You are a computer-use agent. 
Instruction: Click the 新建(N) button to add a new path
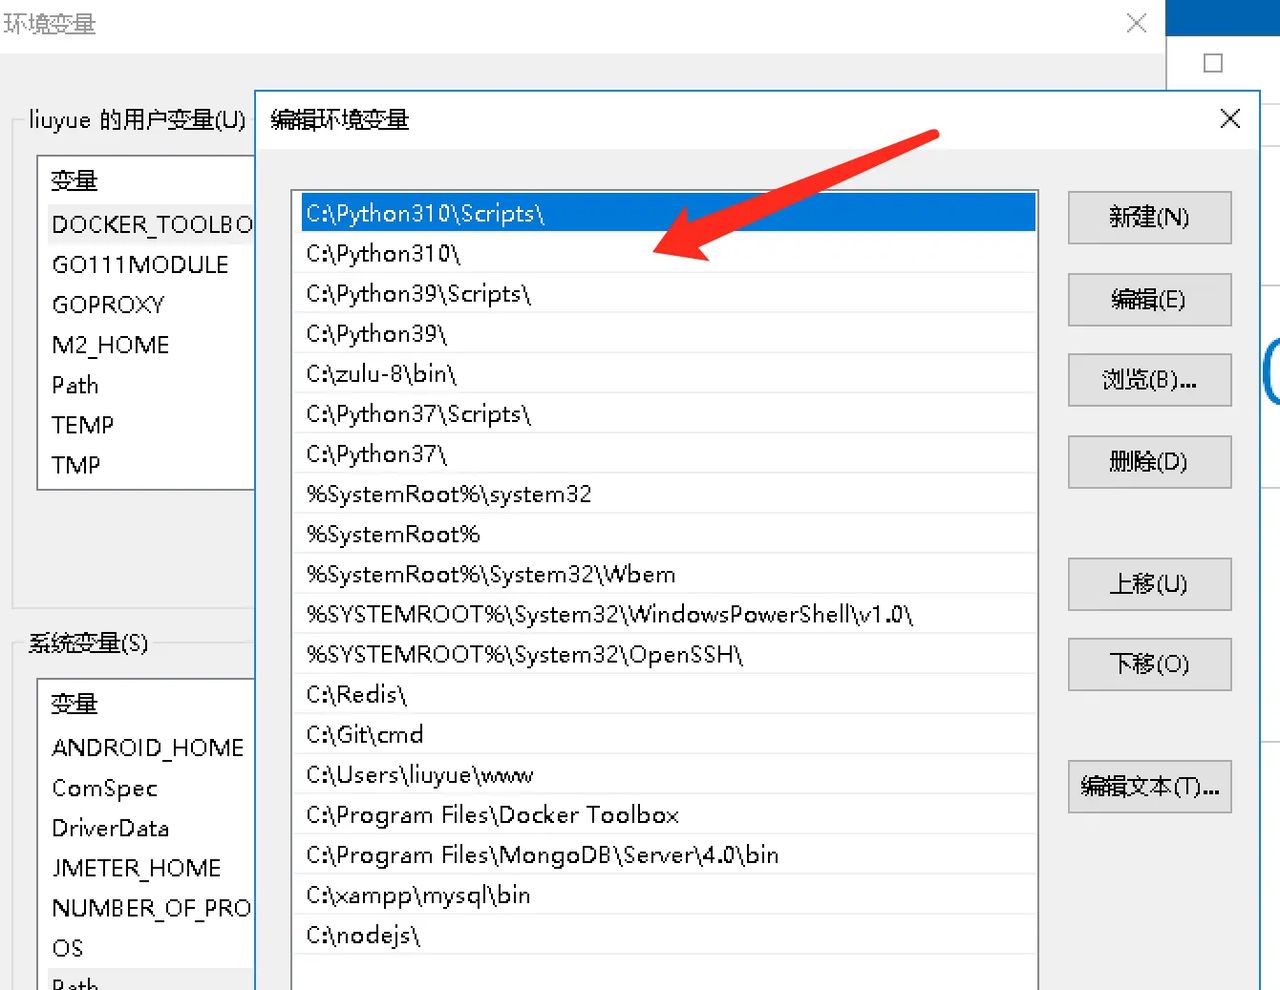click(1148, 218)
